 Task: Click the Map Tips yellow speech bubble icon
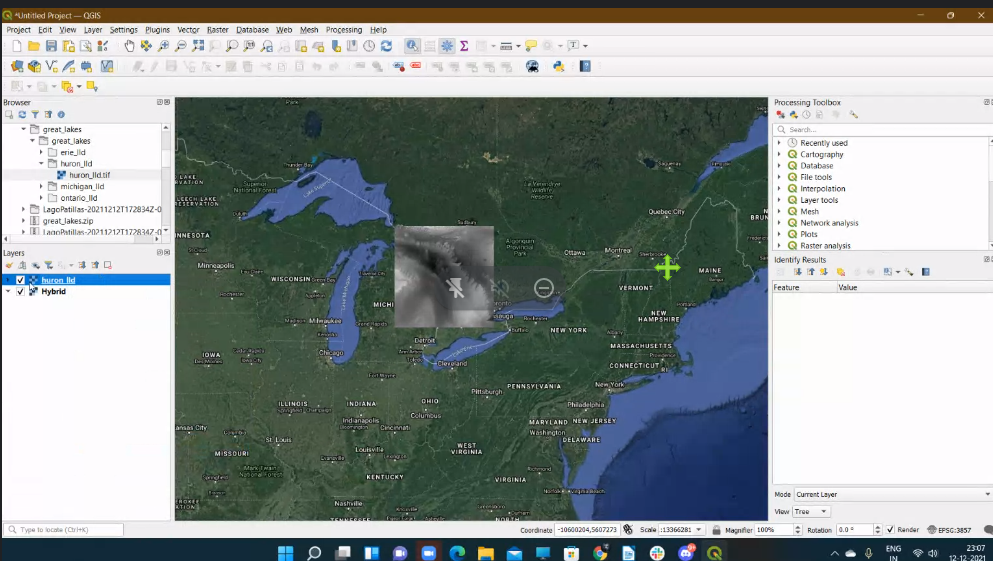[531, 46]
